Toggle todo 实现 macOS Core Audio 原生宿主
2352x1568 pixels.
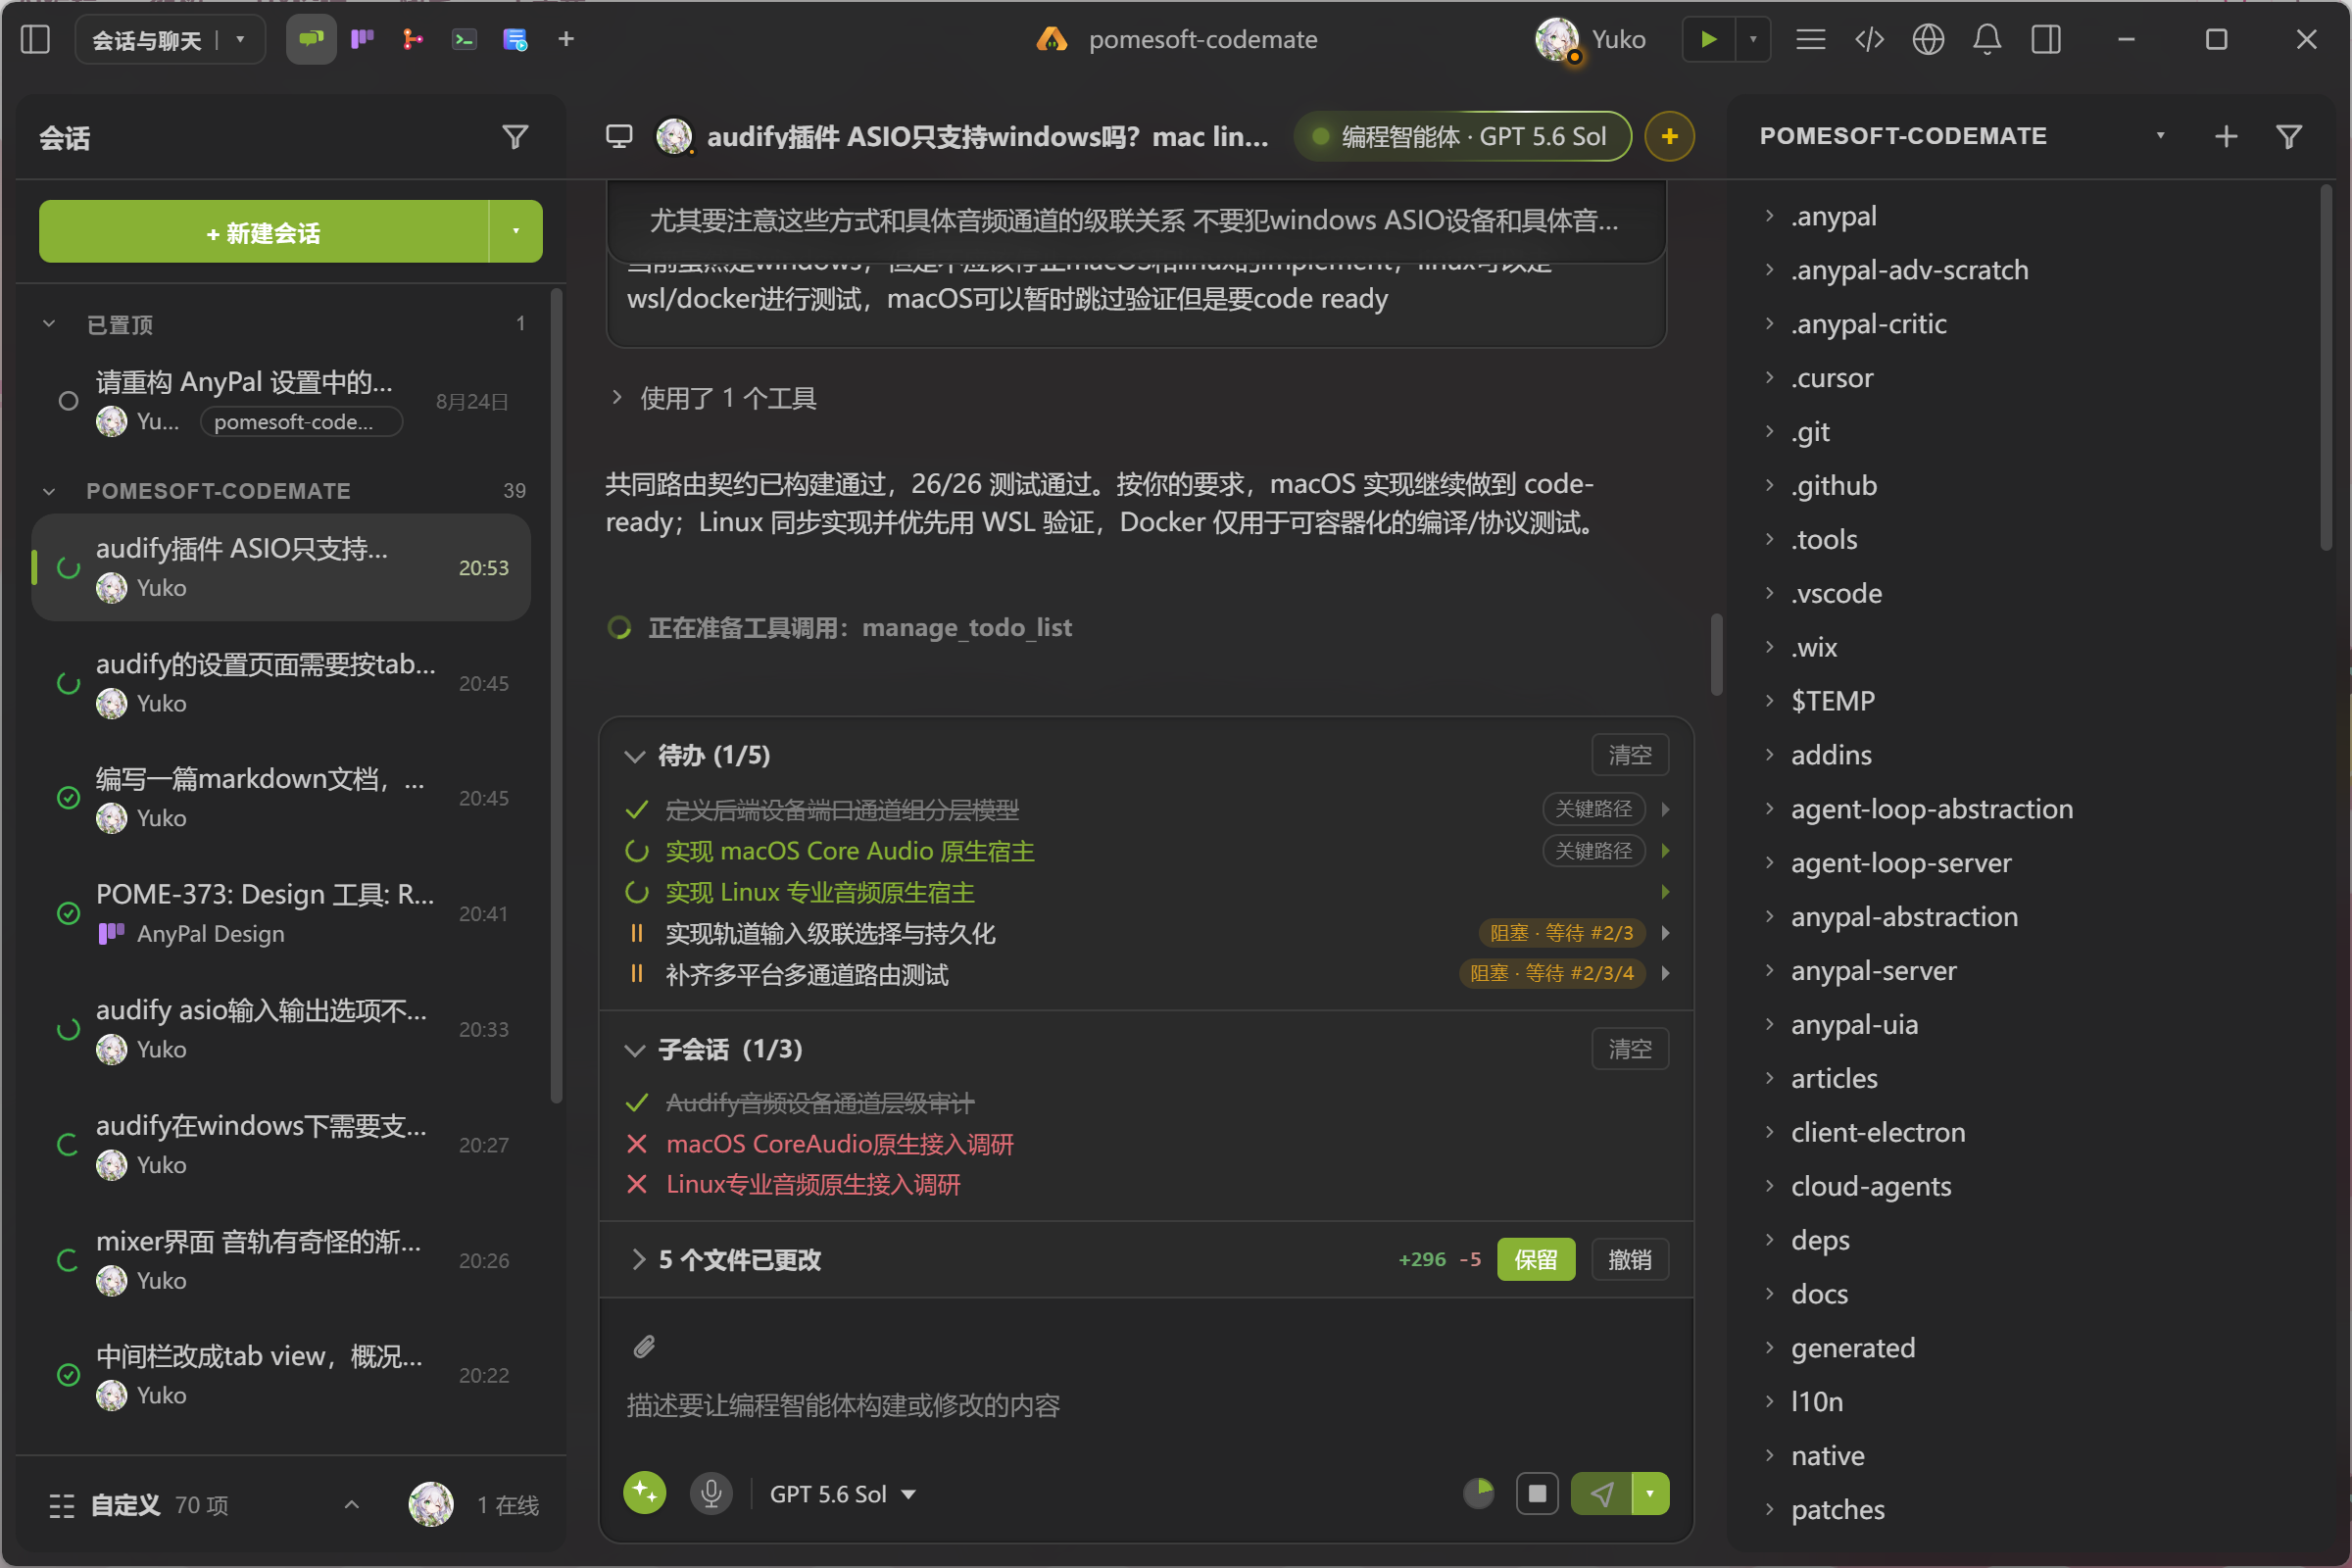636,851
